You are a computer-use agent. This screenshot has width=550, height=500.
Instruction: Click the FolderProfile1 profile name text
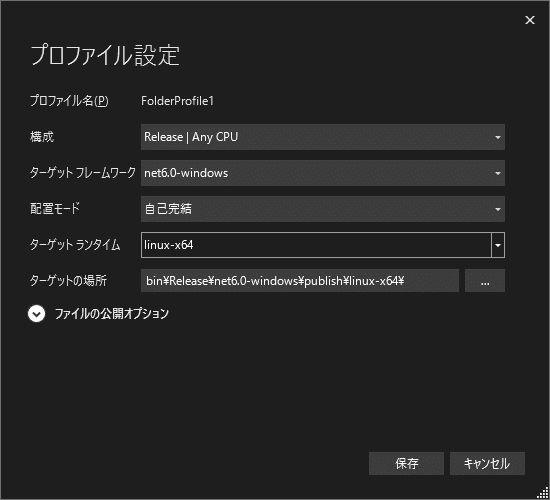tap(177, 101)
